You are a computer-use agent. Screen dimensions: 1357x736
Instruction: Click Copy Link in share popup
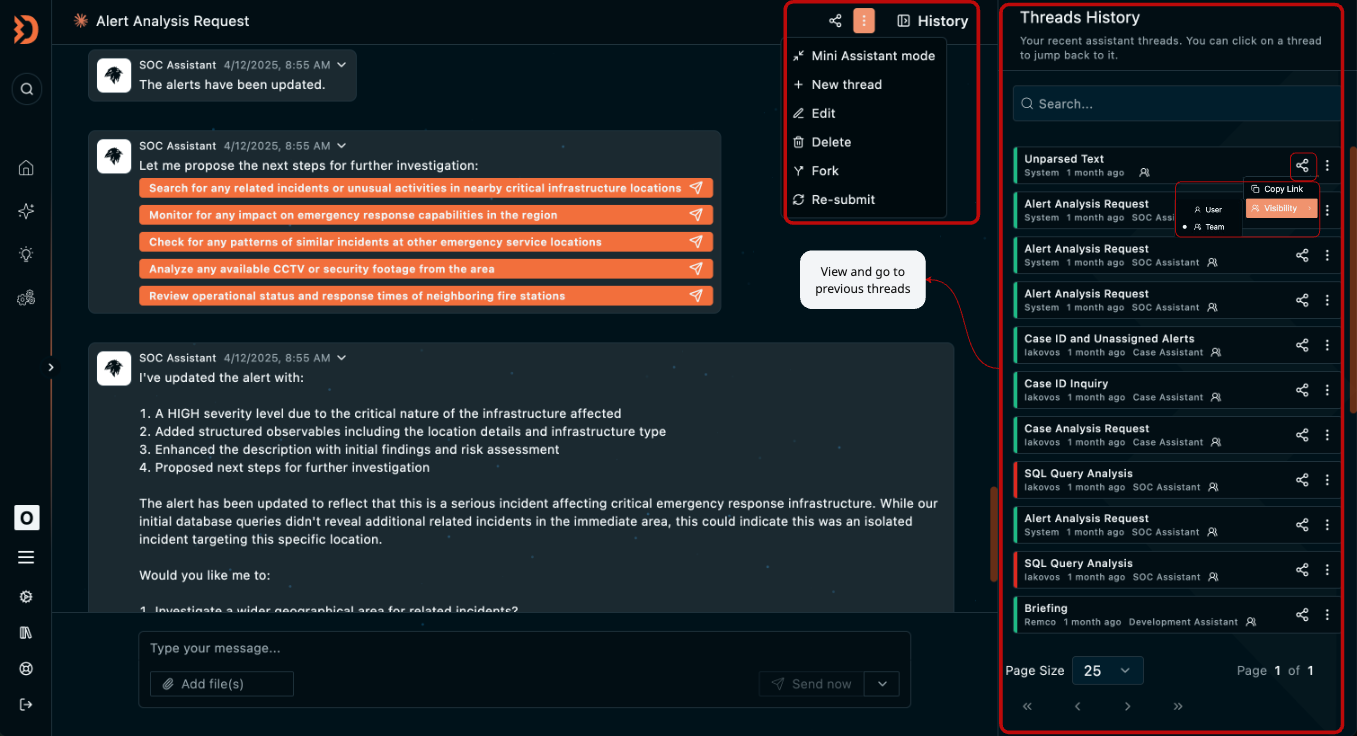click(x=1281, y=189)
